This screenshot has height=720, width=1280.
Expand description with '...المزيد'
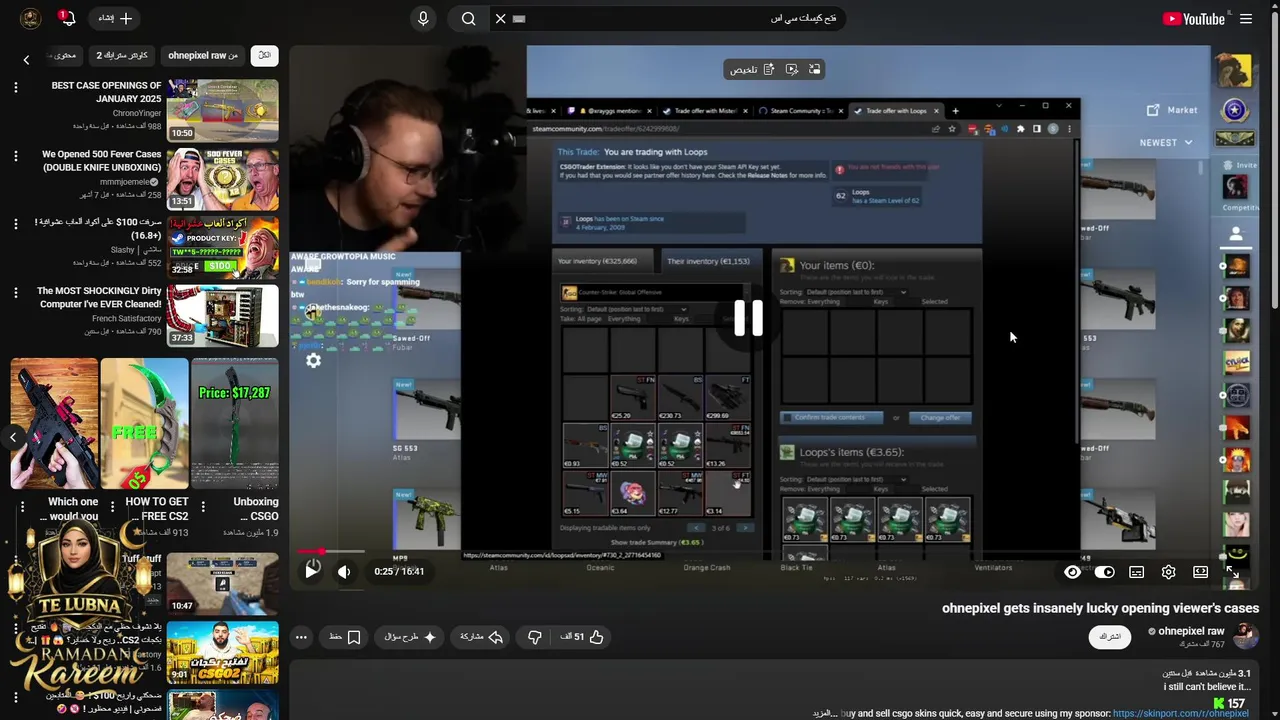(825, 713)
